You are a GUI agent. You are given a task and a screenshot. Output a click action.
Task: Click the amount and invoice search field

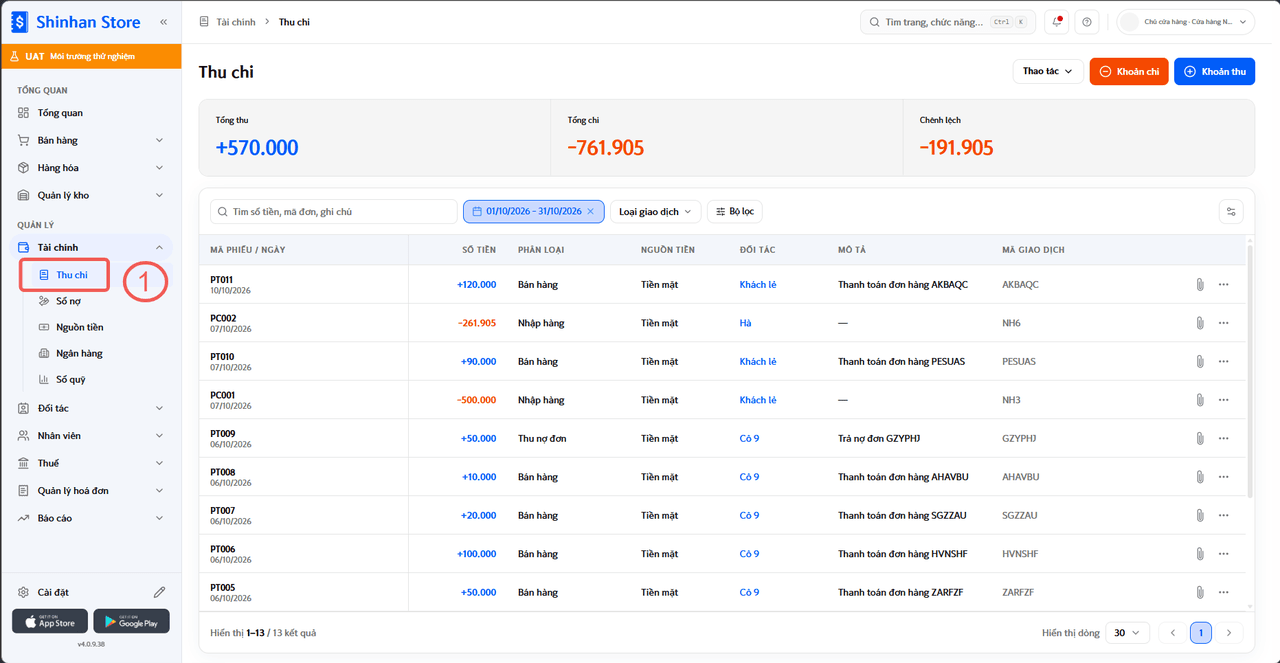tap(333, 212)
